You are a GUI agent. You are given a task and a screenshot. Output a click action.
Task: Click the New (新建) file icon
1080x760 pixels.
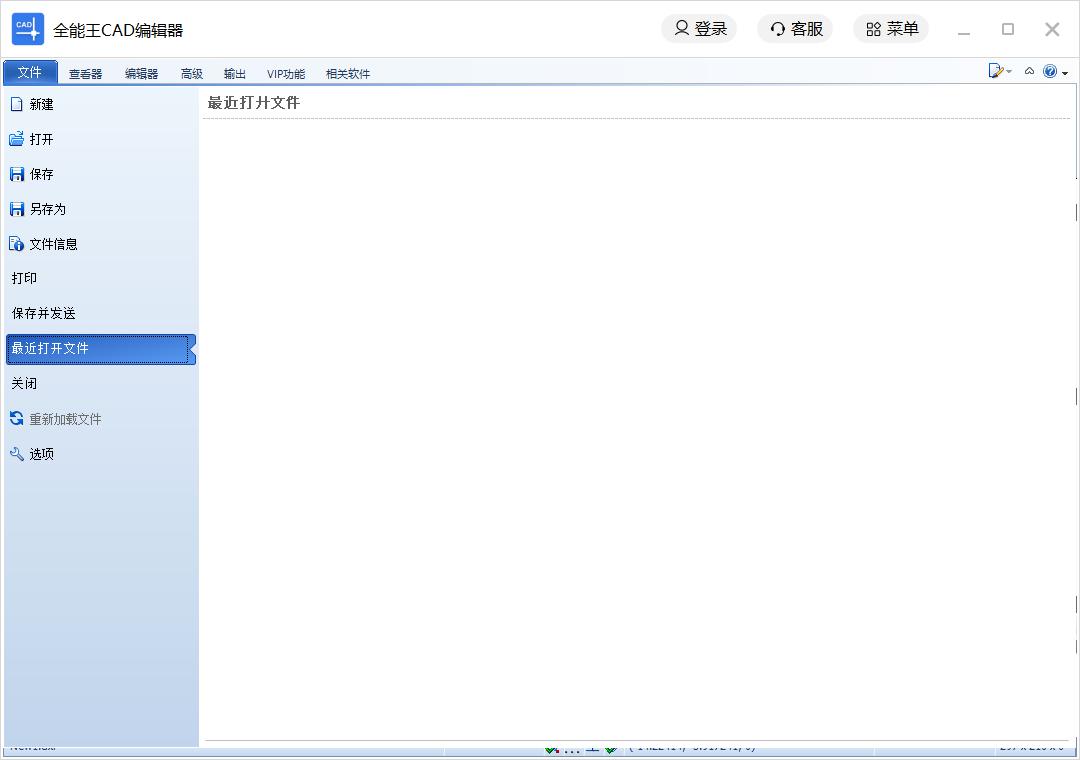[x=16, y=104]
